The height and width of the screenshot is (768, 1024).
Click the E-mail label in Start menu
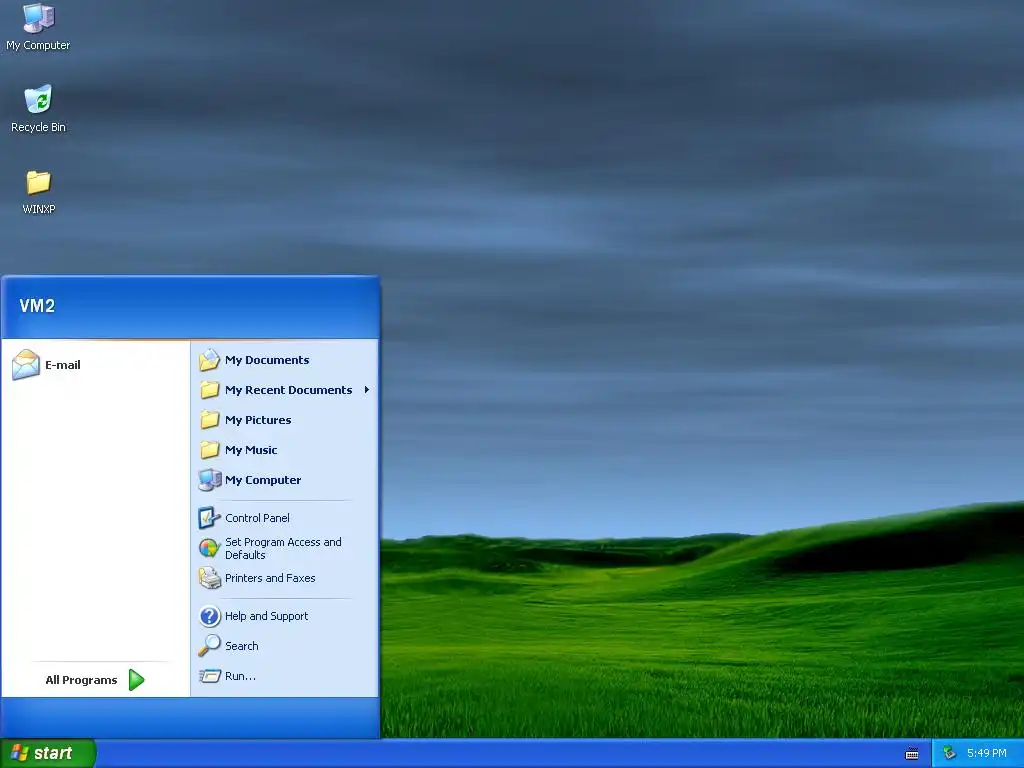(63, 365)
